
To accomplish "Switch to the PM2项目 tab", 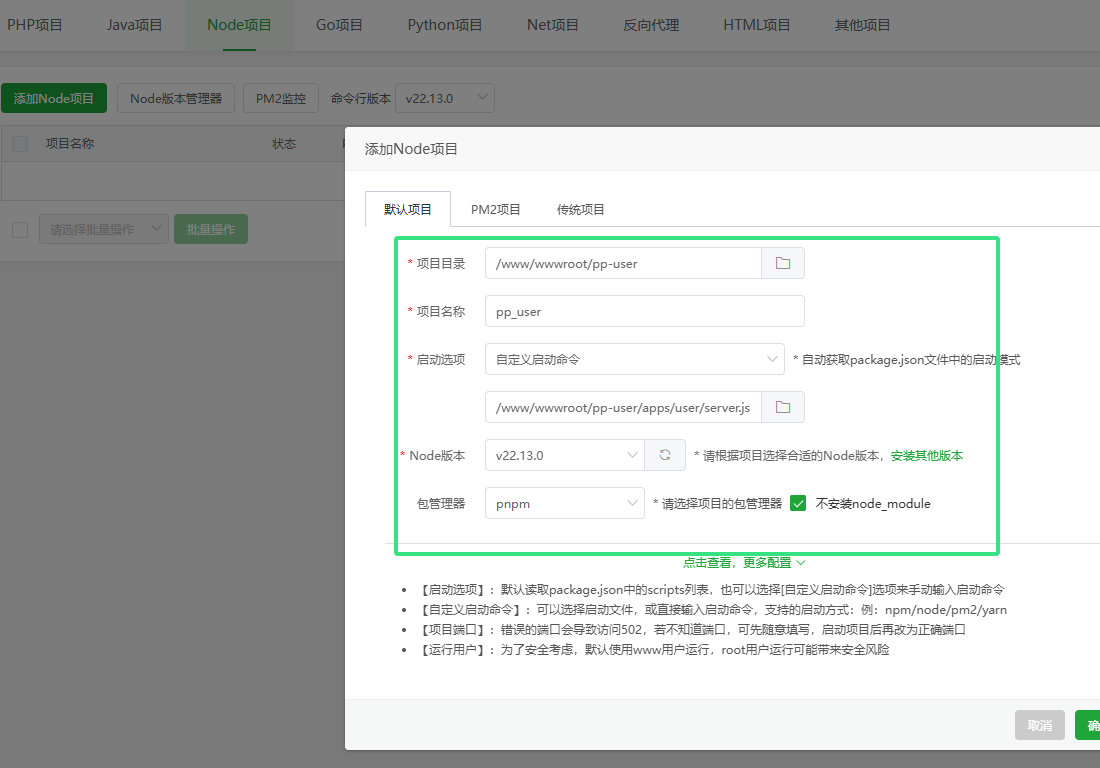I will point(495,210).
